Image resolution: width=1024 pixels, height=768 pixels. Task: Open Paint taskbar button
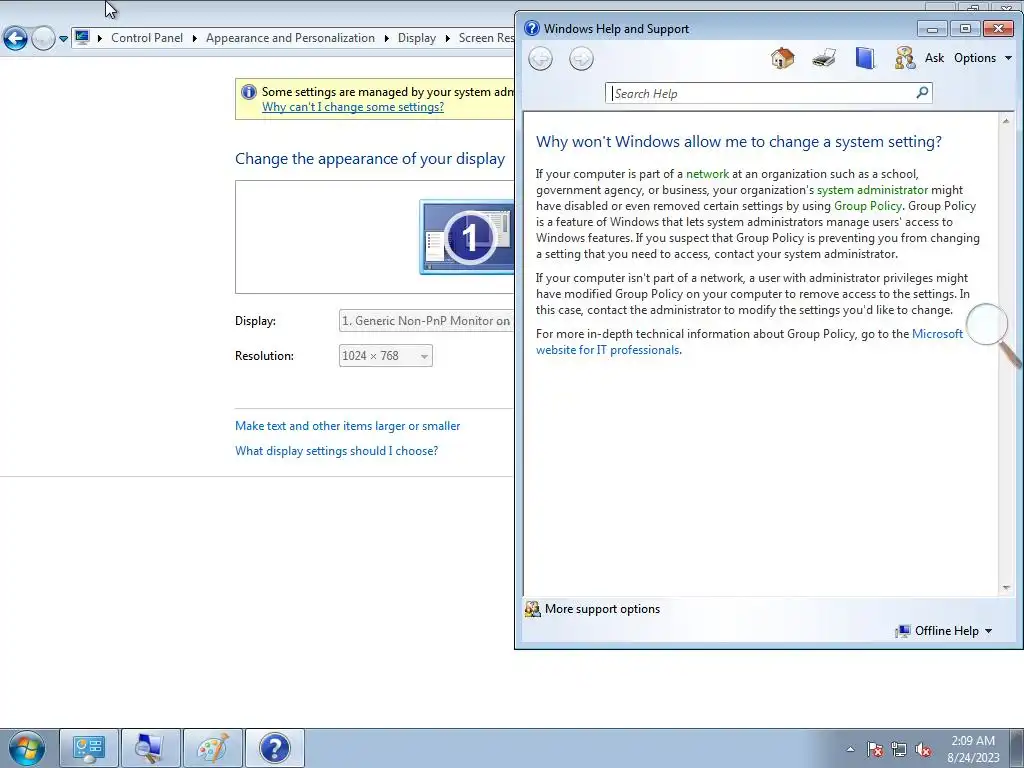pyautogui.click(x=213, y=748)
